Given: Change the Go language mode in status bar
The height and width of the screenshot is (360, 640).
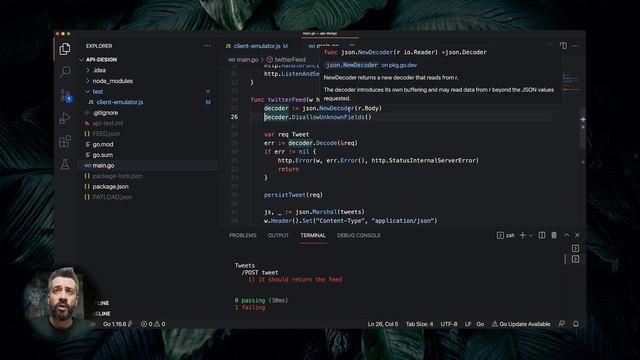Looking at the screenshot, I should click(480, 324).
